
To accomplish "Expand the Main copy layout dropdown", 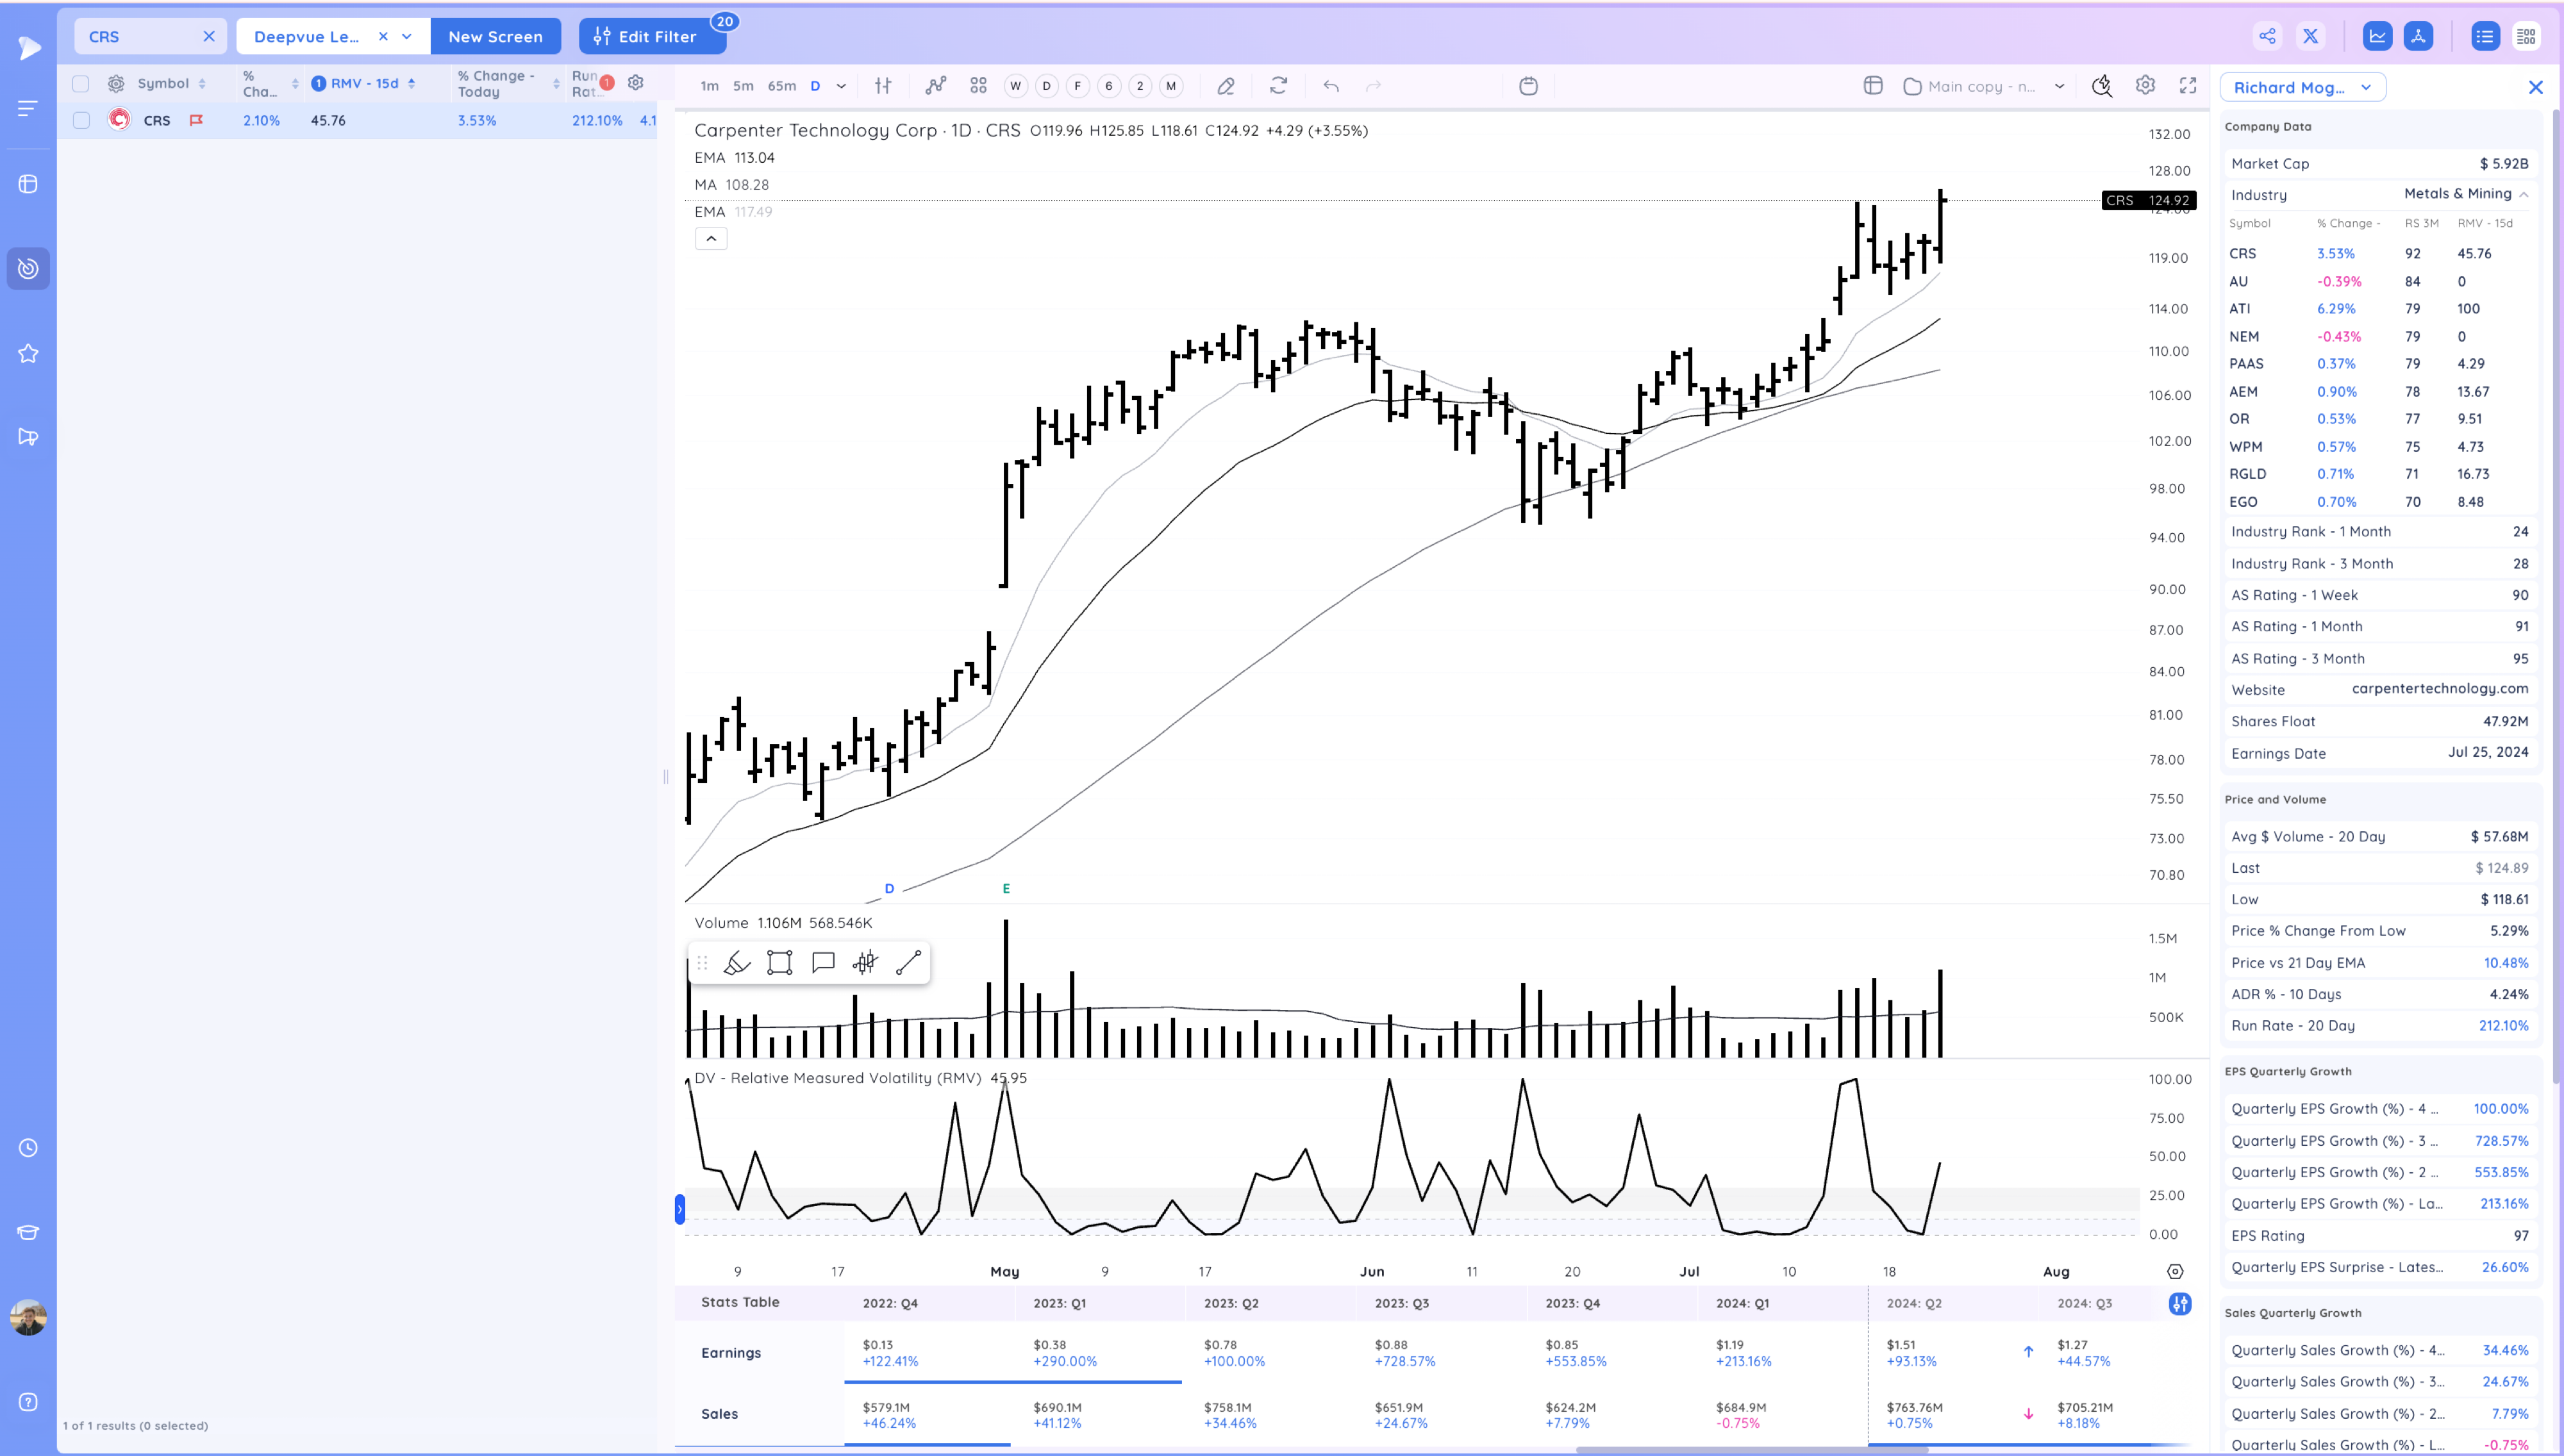I will pyautogui.click(x=2059, y=86).
